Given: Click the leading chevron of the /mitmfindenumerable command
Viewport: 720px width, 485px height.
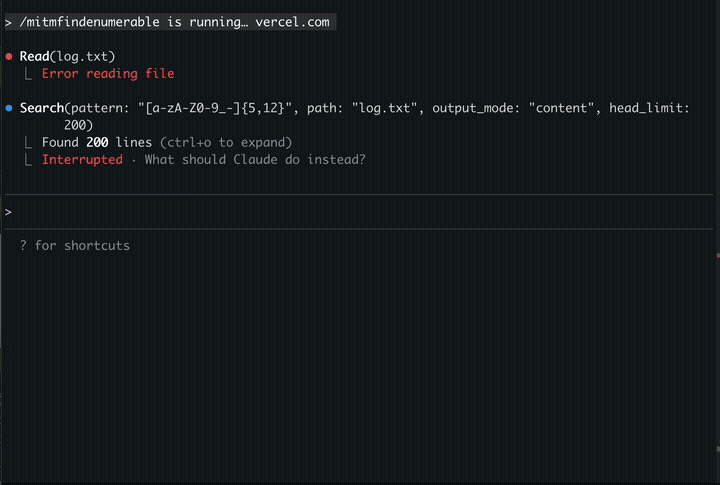Looking at the screenshot, I should (x=8, y=22).
